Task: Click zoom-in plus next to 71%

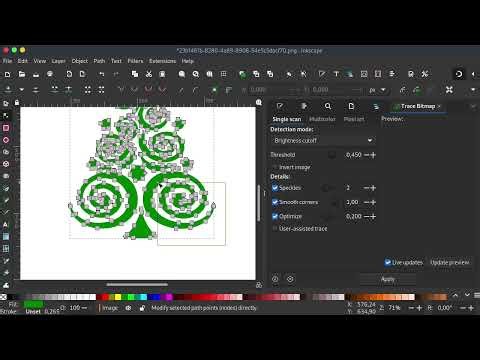Action: pyautogui.click(x=419, y=308)
